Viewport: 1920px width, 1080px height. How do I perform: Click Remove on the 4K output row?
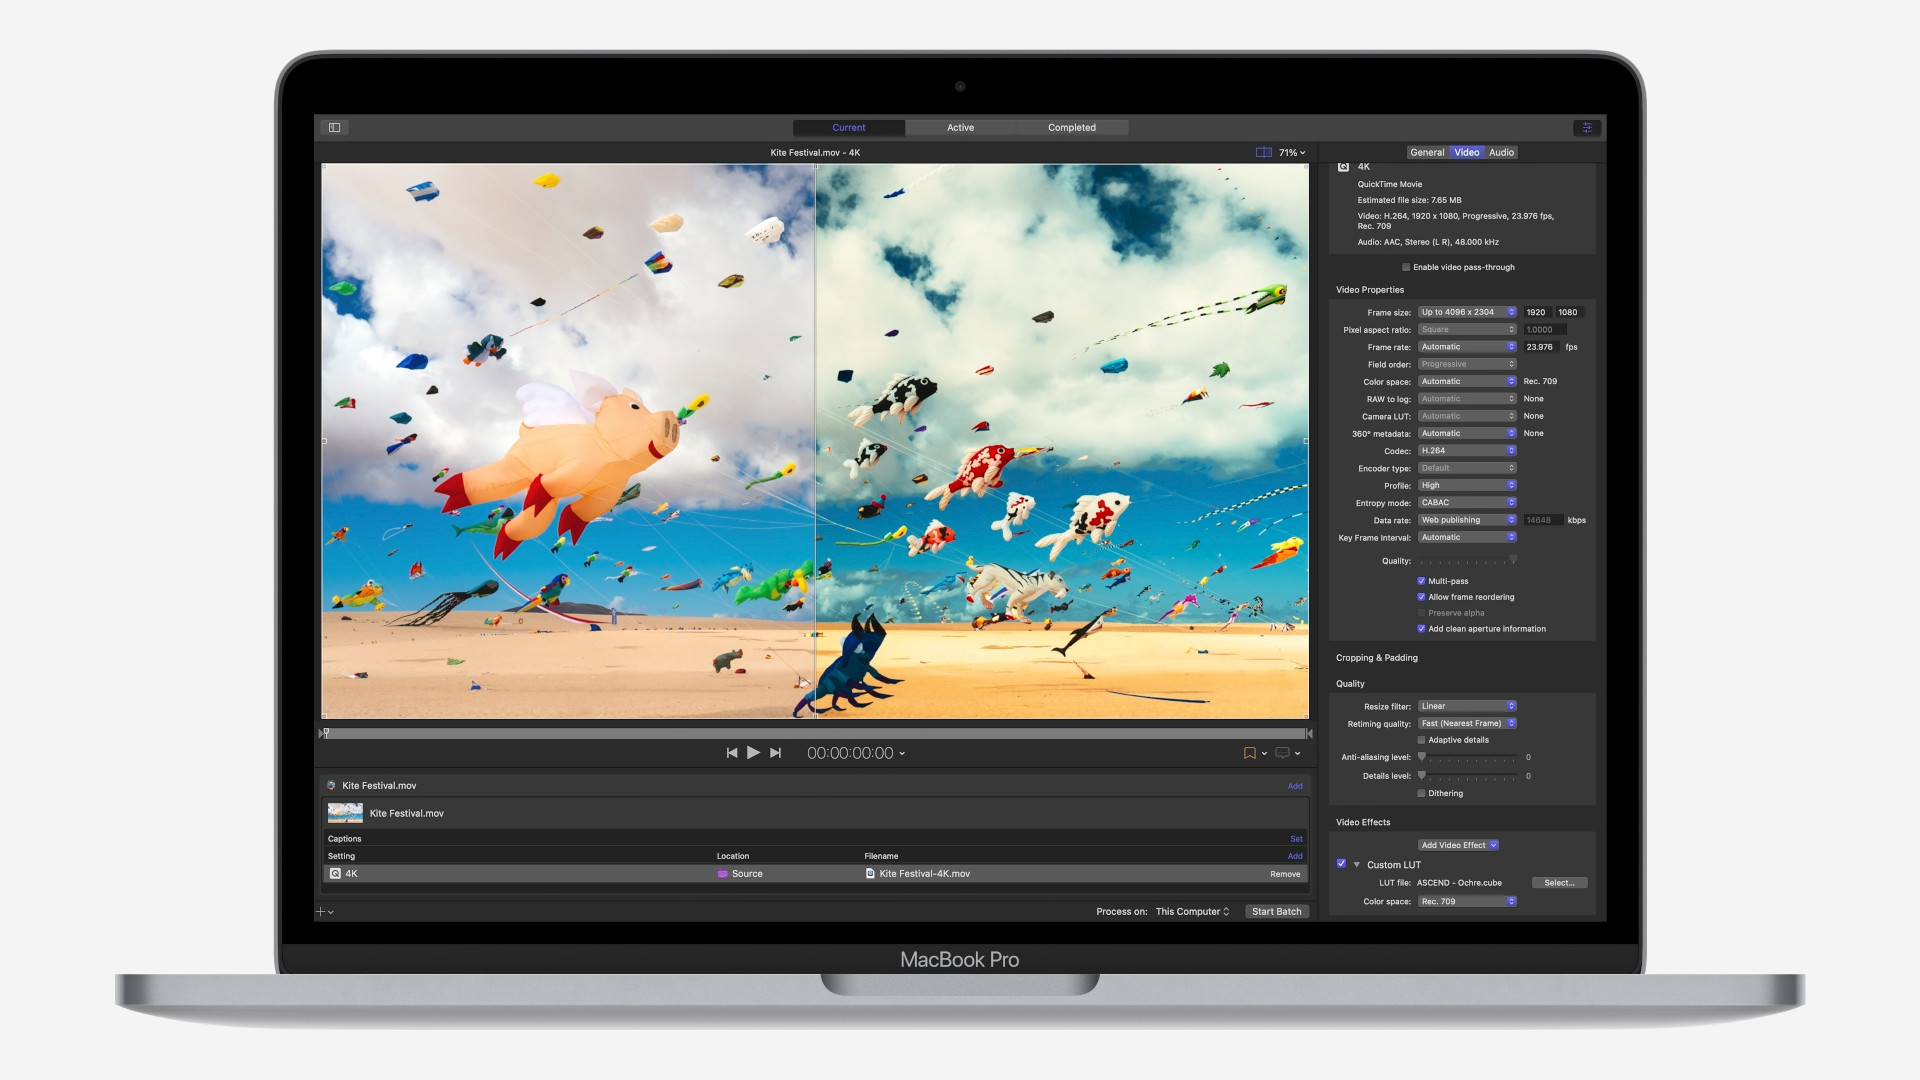coord(1285,873)
